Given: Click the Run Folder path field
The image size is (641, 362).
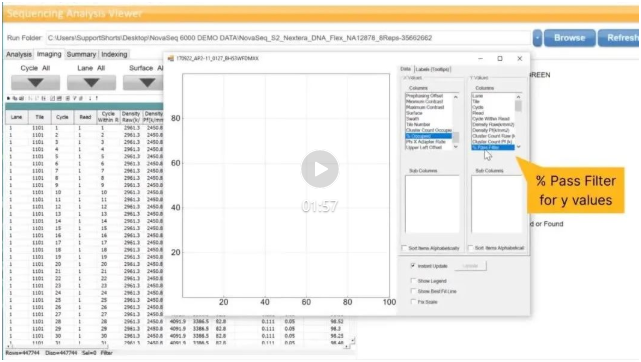Looking at the screenshot, I should [288, 38].
